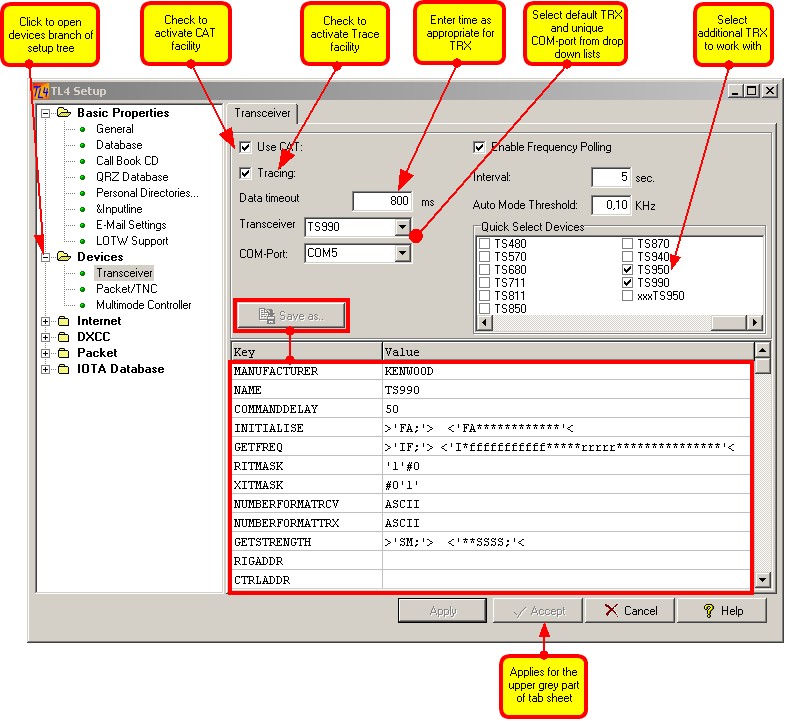Uncheck the TS950 quick select device
This screenshot has height=721, width=809.
click(627, 269)
